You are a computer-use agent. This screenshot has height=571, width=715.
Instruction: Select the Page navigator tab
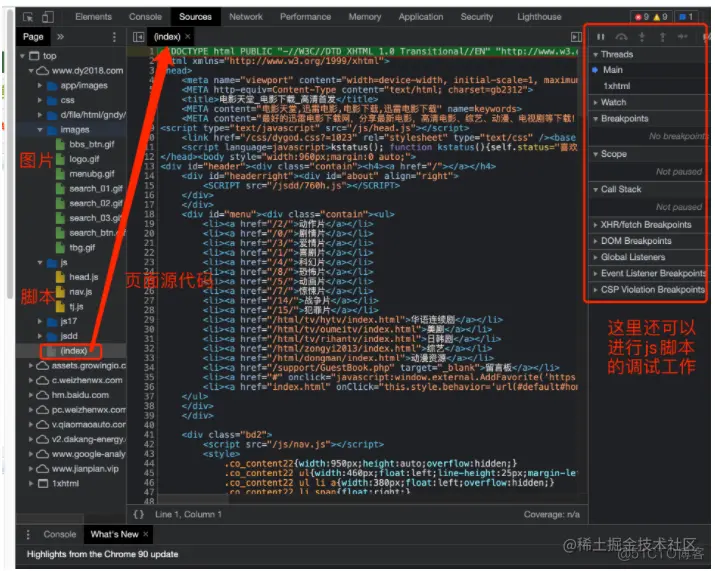pyautogui.click(x=33, y=36)
